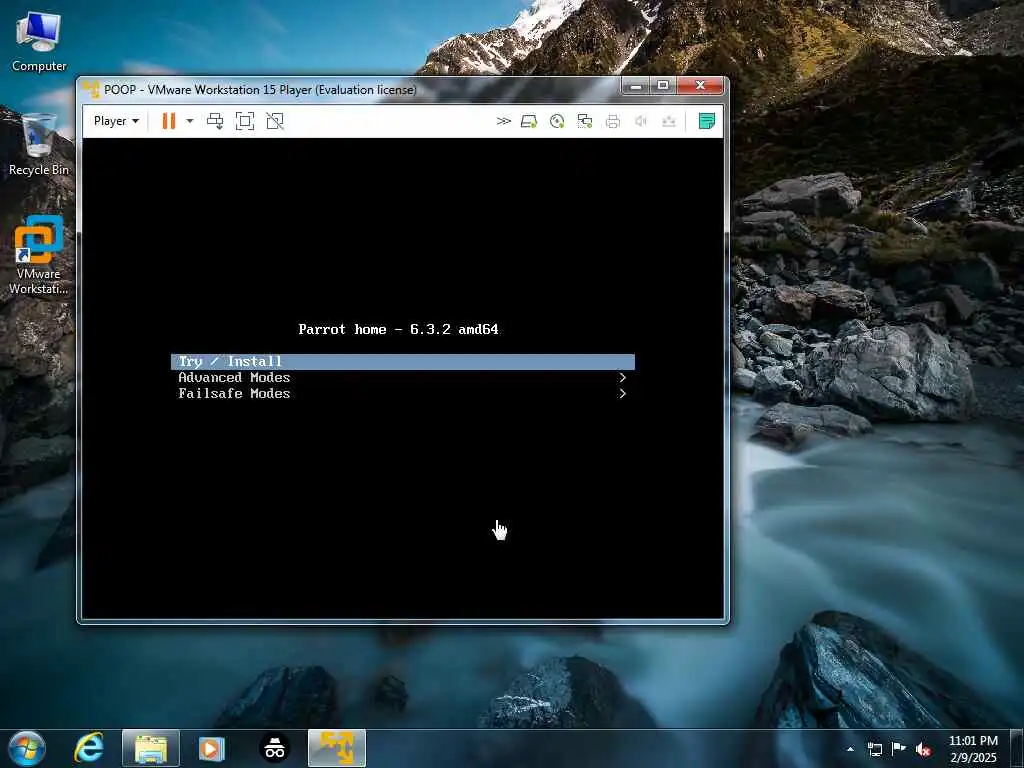Select the Try / Install boot entry

(403, 361)
